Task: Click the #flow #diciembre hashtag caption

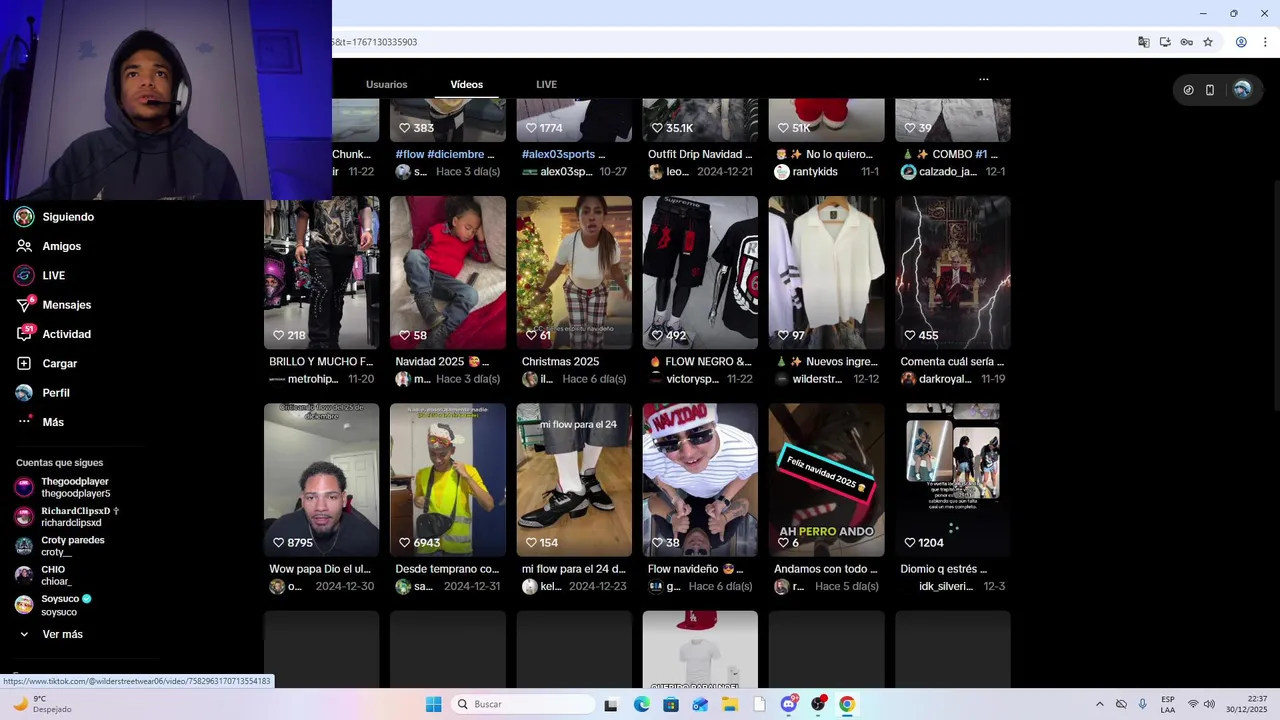Action: tap(445, 154)
